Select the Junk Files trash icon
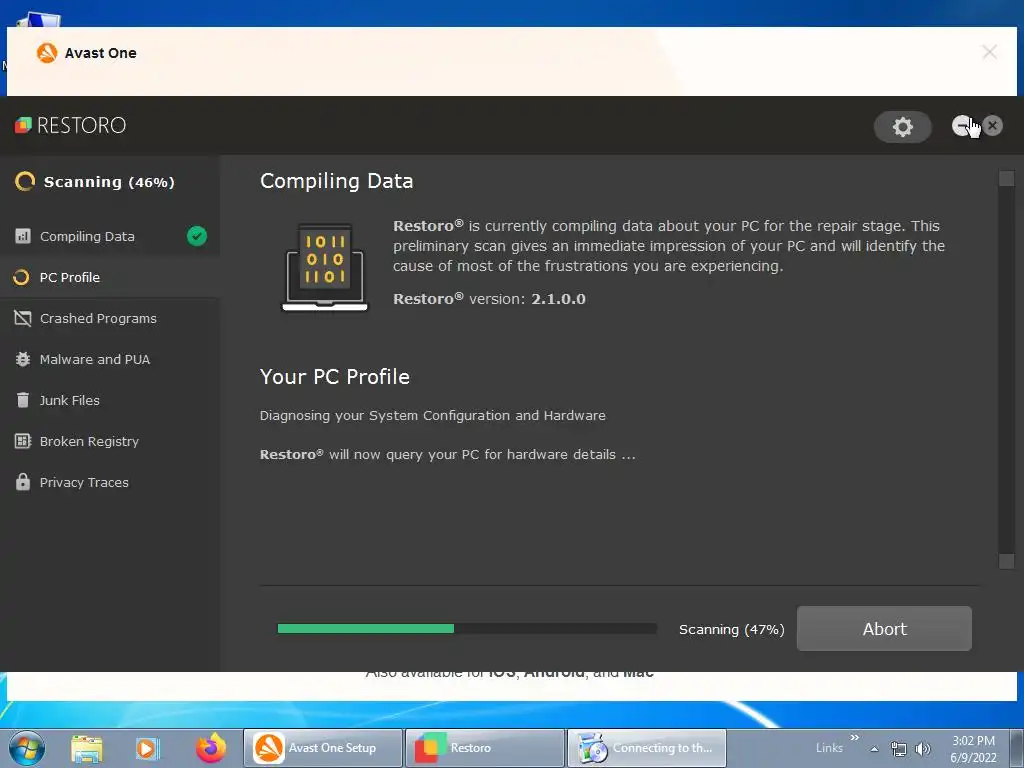This screenshot has width=1024, height=768. (x=23, y=400)
